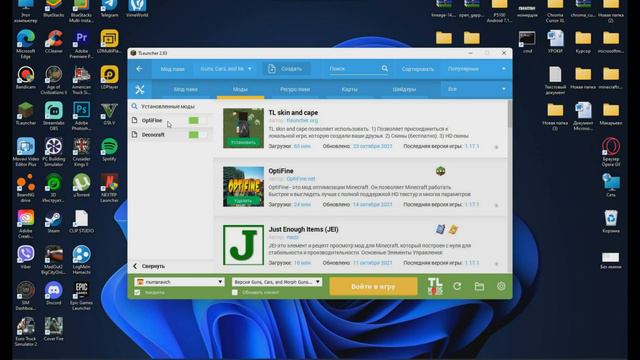
Task: Click the search magnifier in top bar
Action: tap(384, 69)
